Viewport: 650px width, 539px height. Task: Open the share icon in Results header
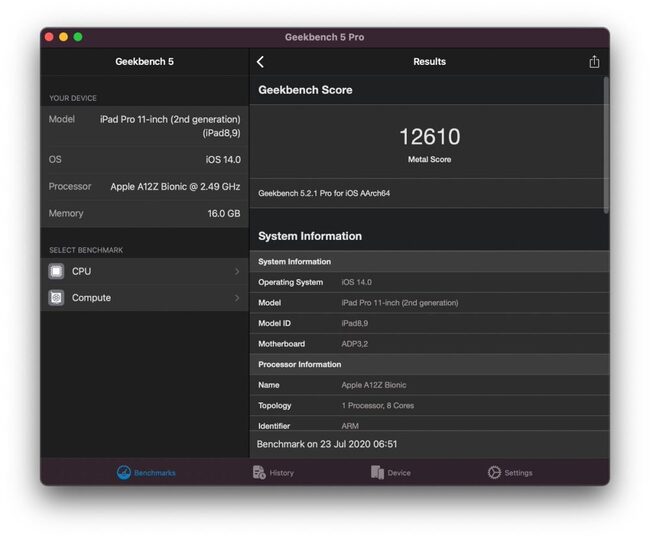[x=594, y=61]
